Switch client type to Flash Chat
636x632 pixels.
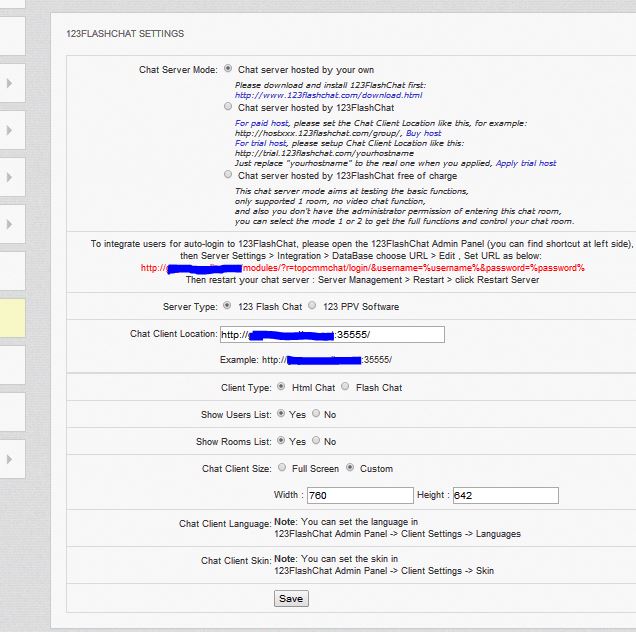(345, 387)
